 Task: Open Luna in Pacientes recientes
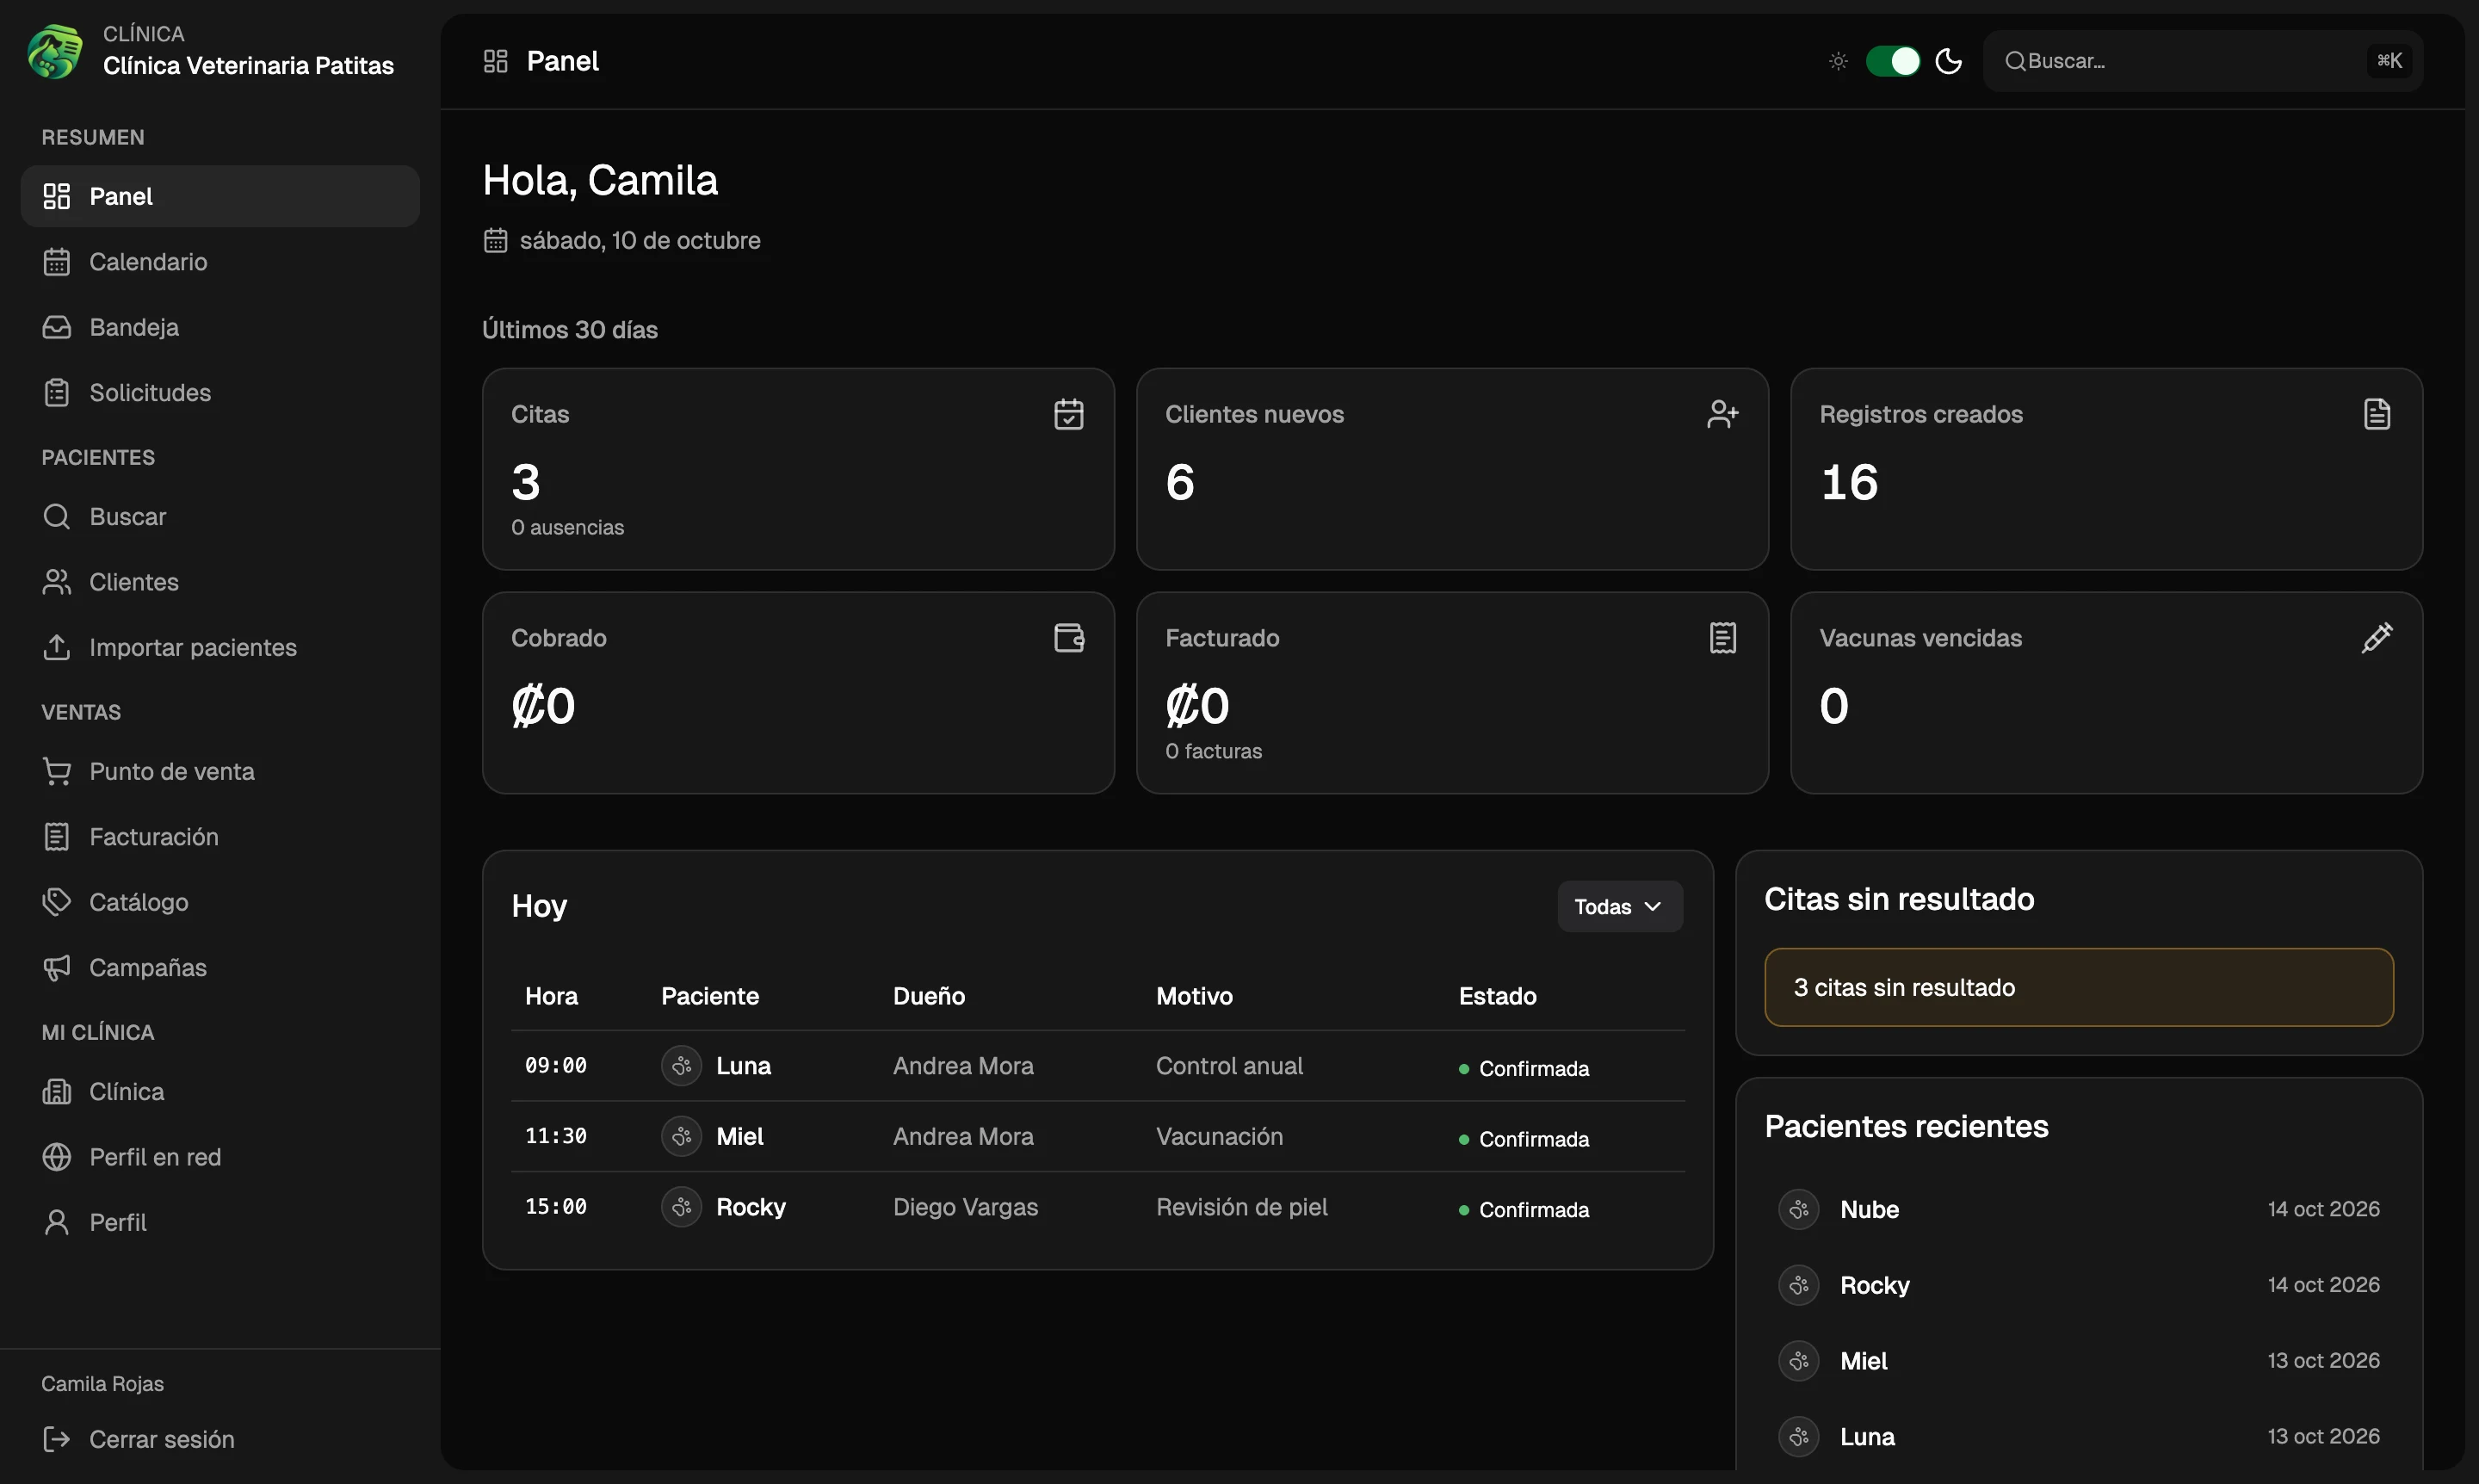[2078, 1437]
